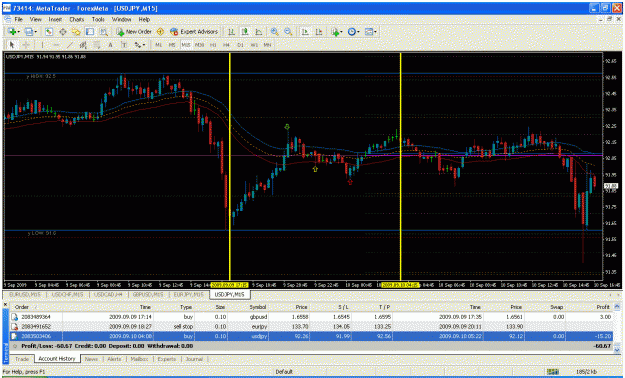The width and height of the screenshot is (625, 378).
Task: Click the connection status bars icon
Action: [552, 372]
